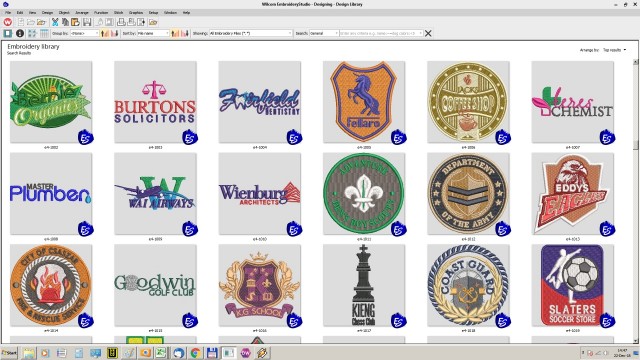640x360 pixels.
Task: Copy the selected design using the copy icon
Action: (x=65, y=22)
